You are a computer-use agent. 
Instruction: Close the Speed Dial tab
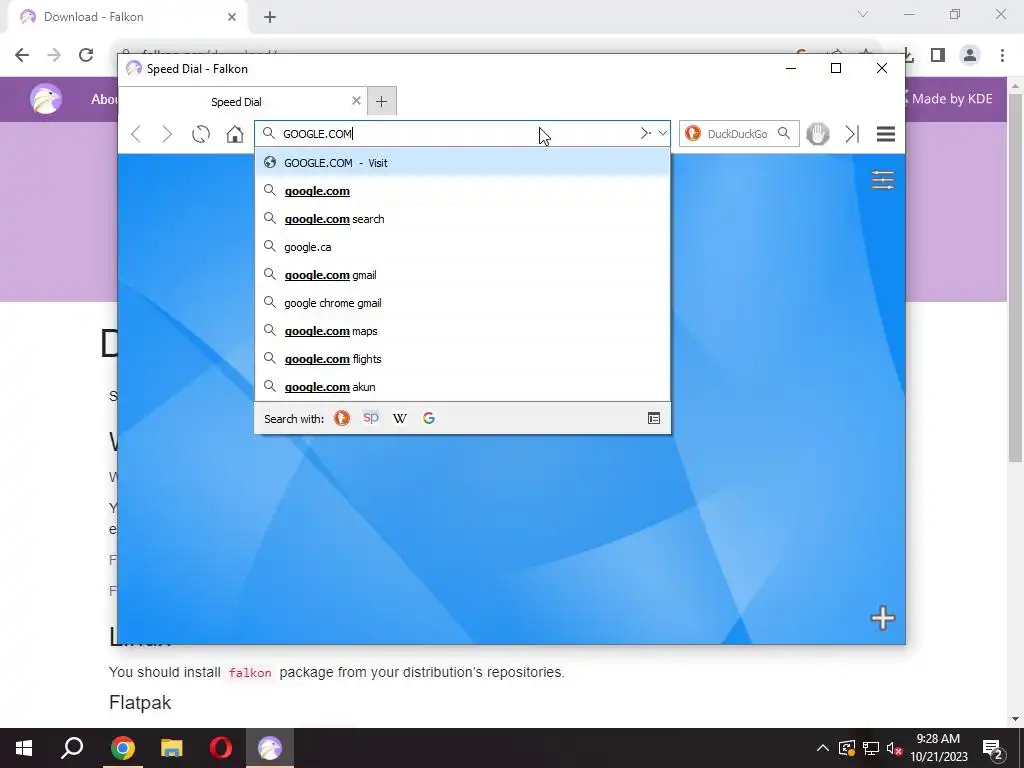pos(356,101)
